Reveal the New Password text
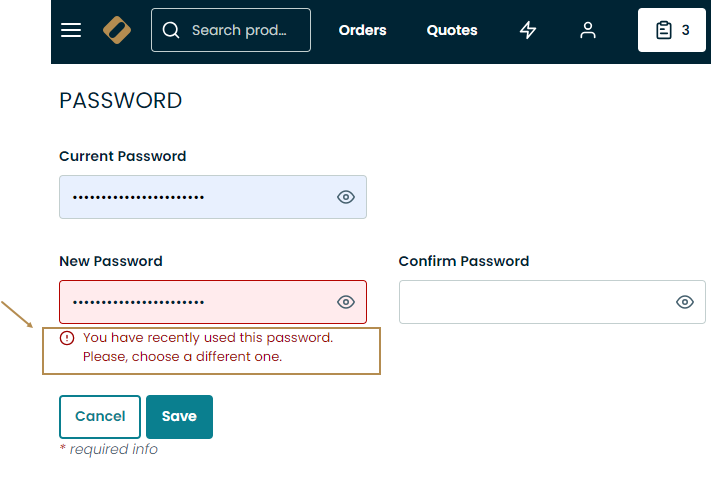The height and width of the screenshot is (492, 711). [346, 302]
